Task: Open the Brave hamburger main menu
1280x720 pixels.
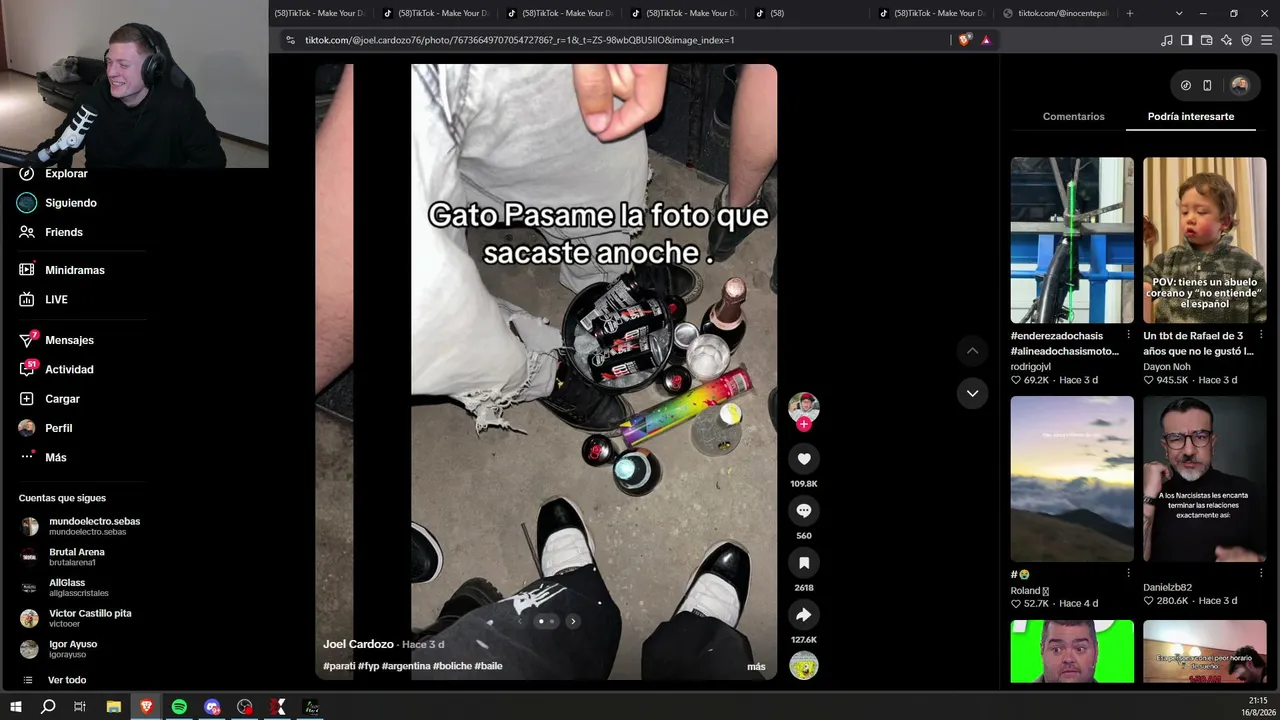Action: click(x=1266, y=40)
